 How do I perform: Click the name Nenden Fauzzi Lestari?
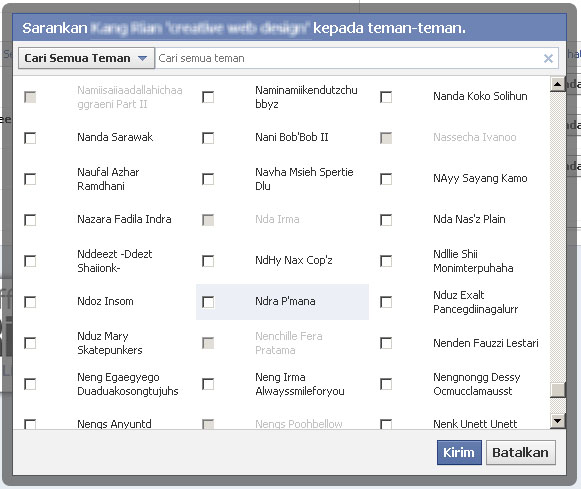[486, 343]
